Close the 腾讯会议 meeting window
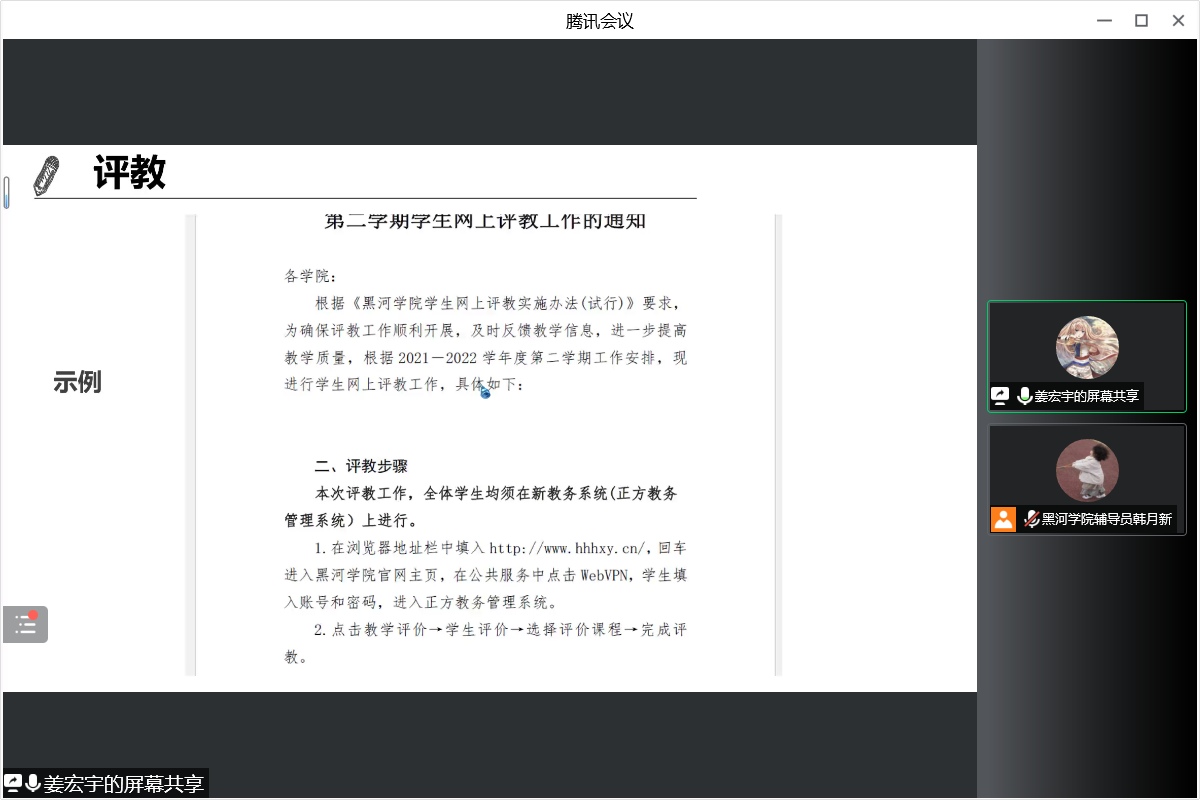This screenshot has height=800, width=1200. tap(1178, 21)
